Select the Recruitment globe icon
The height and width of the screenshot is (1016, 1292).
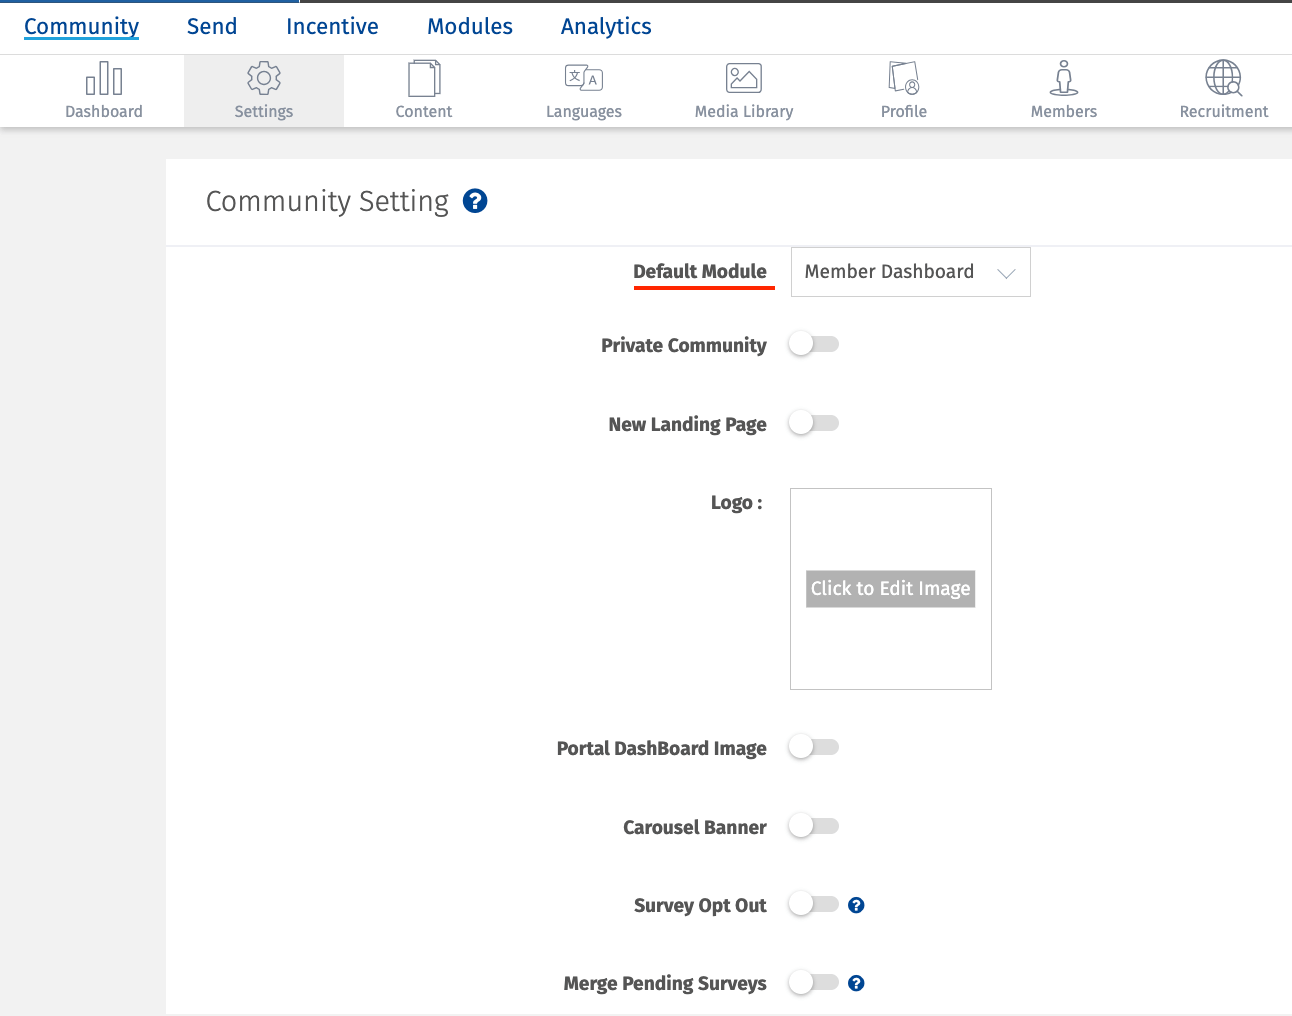[1223, 88]
